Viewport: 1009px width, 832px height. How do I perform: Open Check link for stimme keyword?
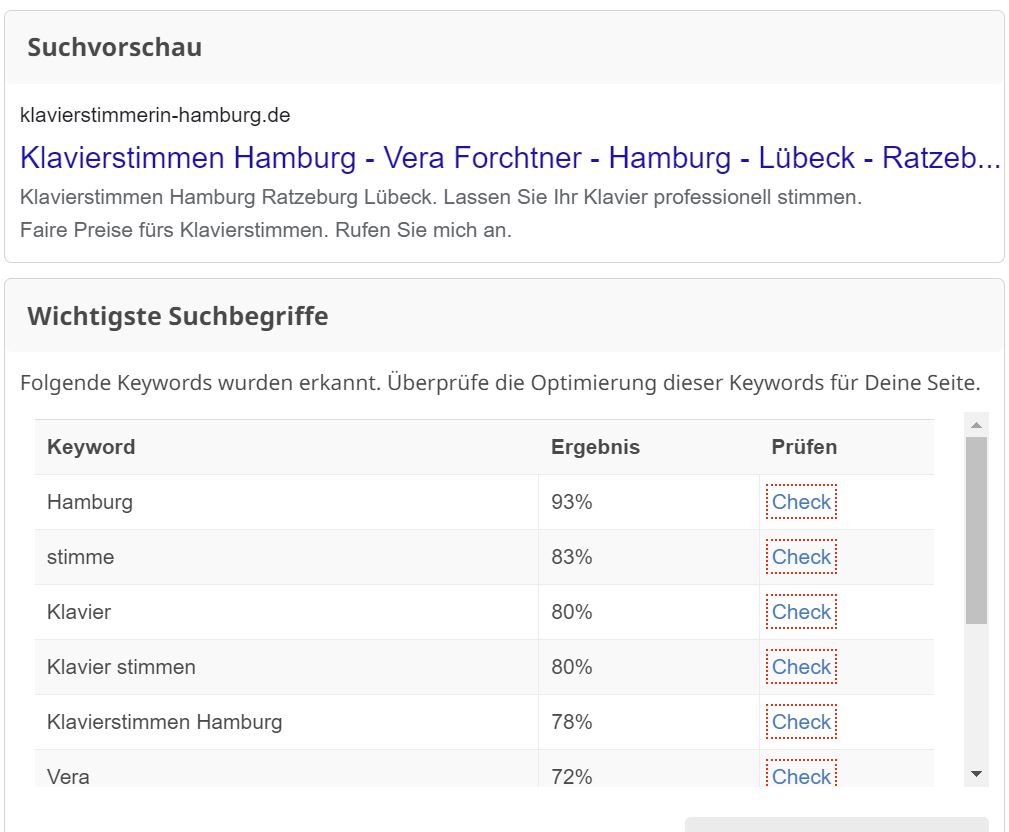coord(801,557)
